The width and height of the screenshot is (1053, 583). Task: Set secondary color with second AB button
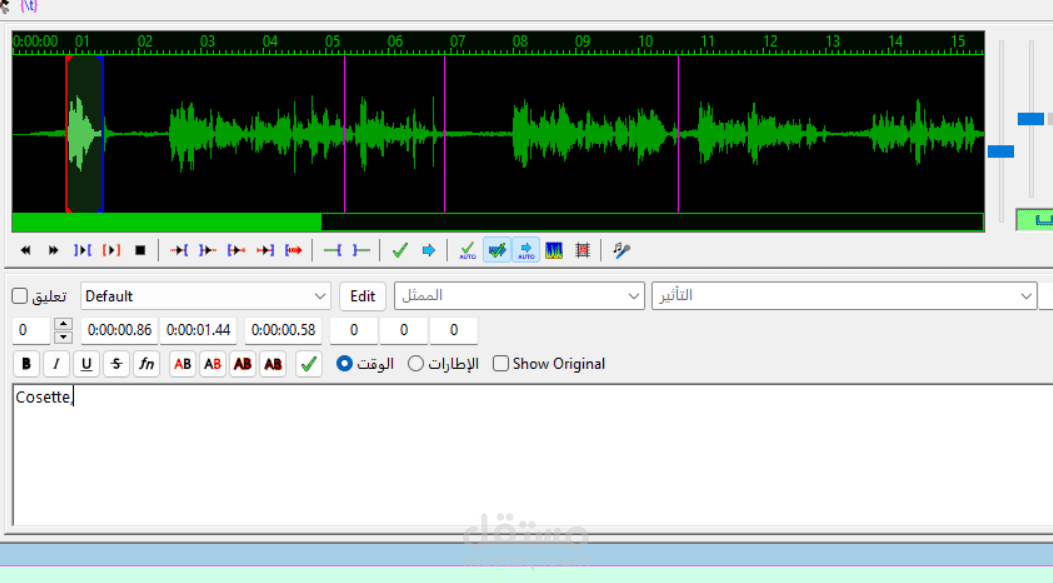pos(213,364)
